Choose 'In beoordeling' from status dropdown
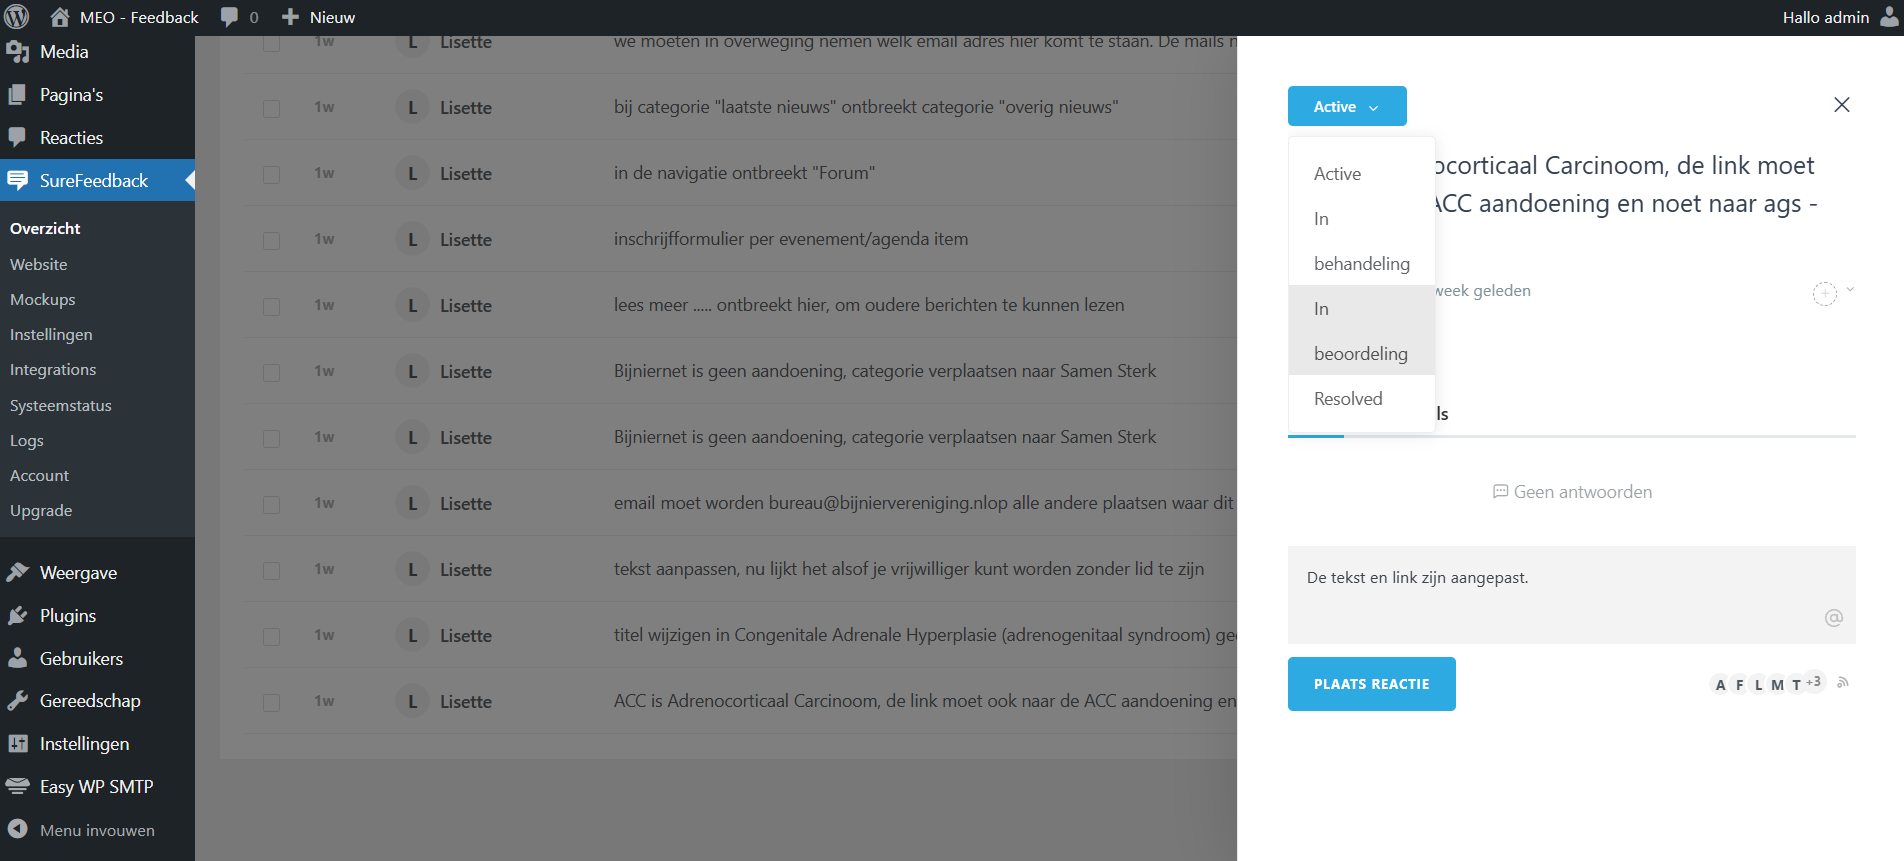This screenshot has width=1904, height=861. click(x=1360, y=331)
